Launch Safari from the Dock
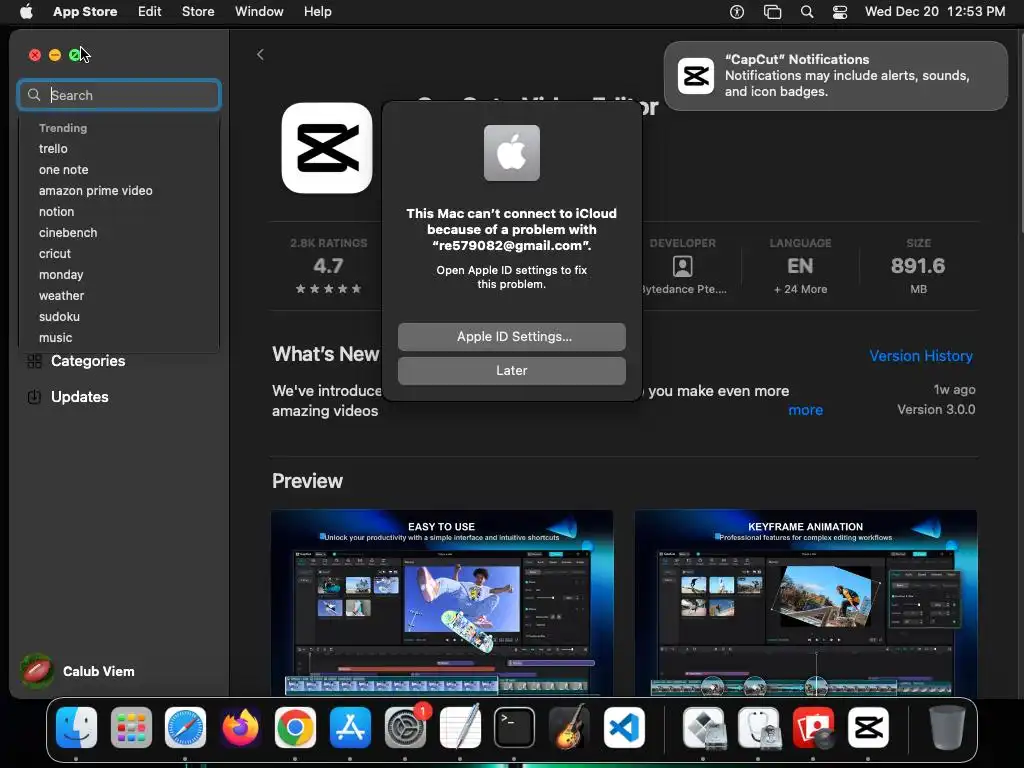Image resolution: width=1024 pixels, height=768 pixels. (x=185, y=728)
